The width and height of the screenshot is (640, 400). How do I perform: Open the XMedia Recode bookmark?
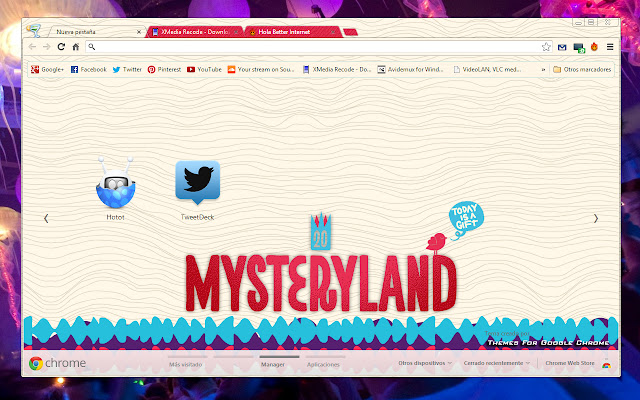coord(337,70)
